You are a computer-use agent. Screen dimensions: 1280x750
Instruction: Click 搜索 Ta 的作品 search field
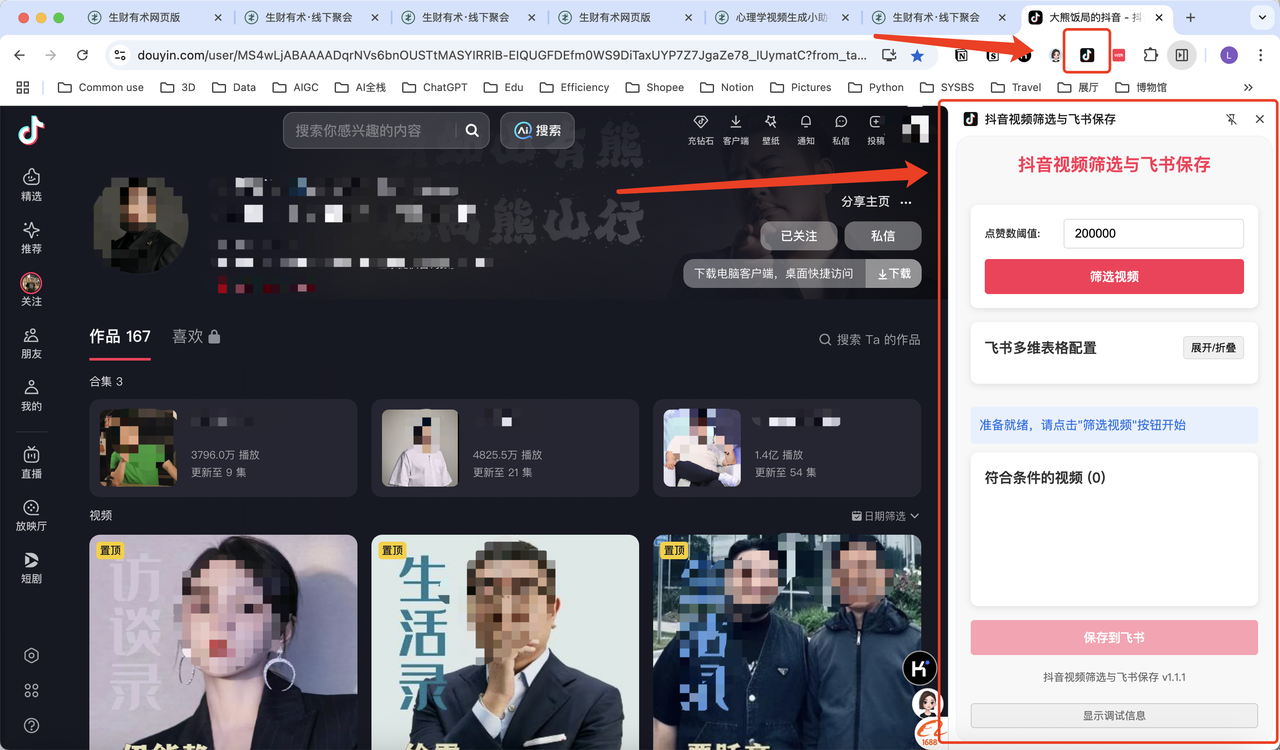click(x=870, y=339)
